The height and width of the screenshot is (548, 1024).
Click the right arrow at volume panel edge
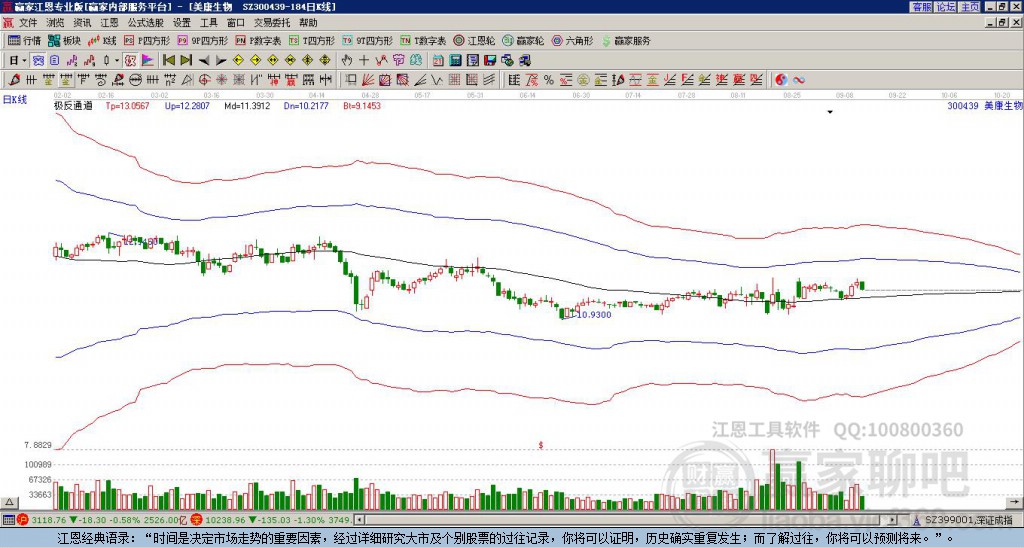point(1014,502)
